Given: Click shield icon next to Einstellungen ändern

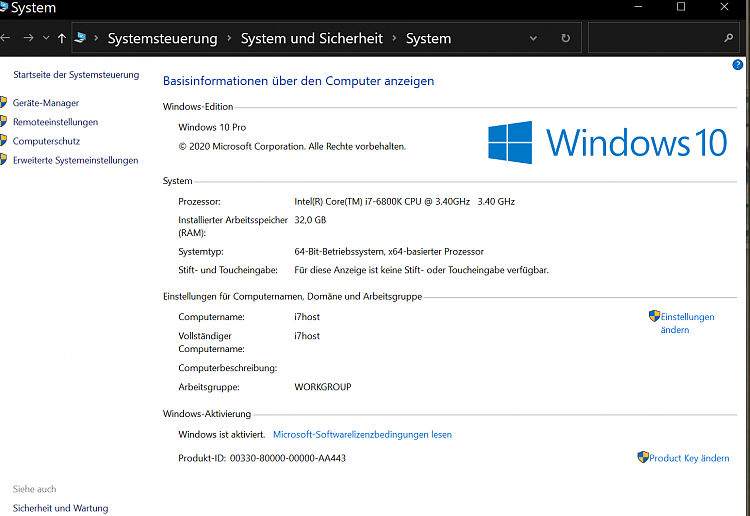Looking at the screenshot, I should point(654,316).
